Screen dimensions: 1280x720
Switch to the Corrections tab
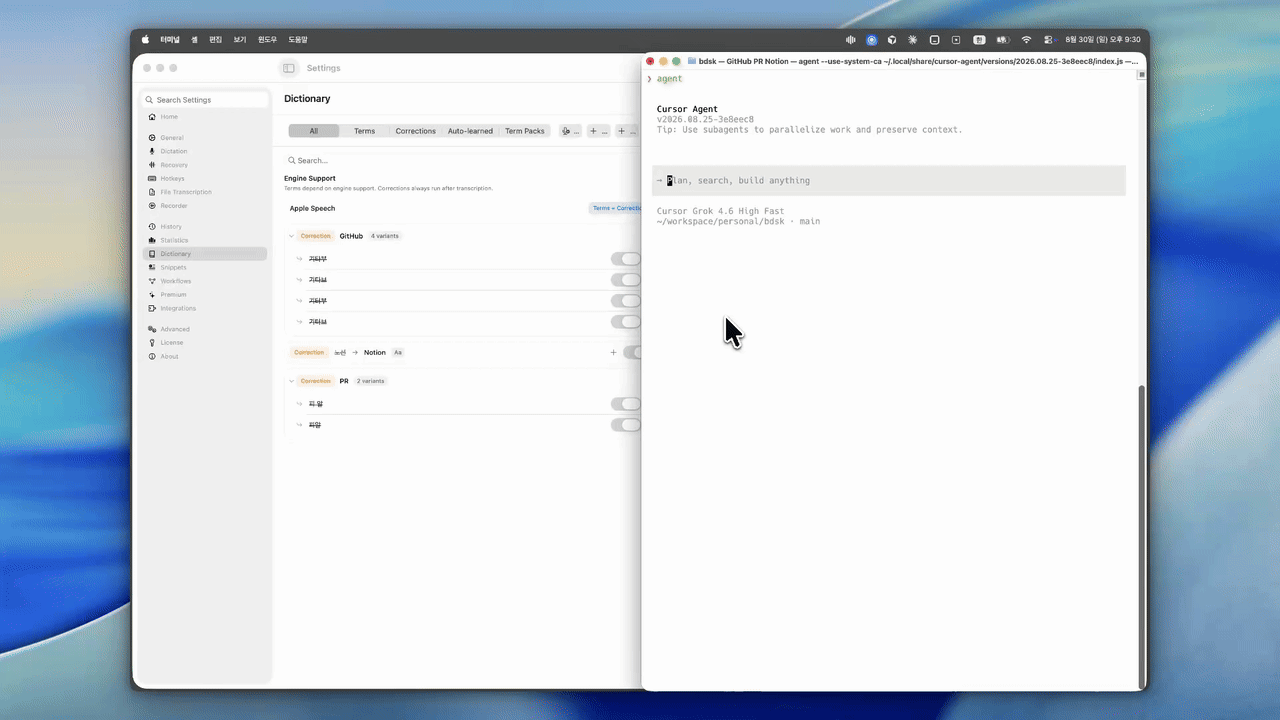coord(416,131)
